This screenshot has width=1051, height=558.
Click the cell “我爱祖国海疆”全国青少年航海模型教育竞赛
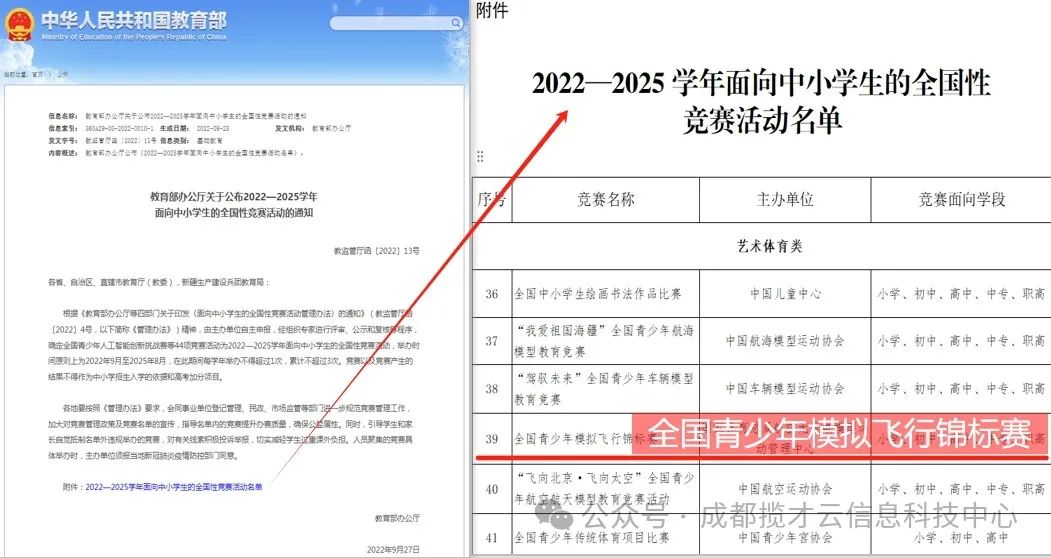click(x=604, y=341)
